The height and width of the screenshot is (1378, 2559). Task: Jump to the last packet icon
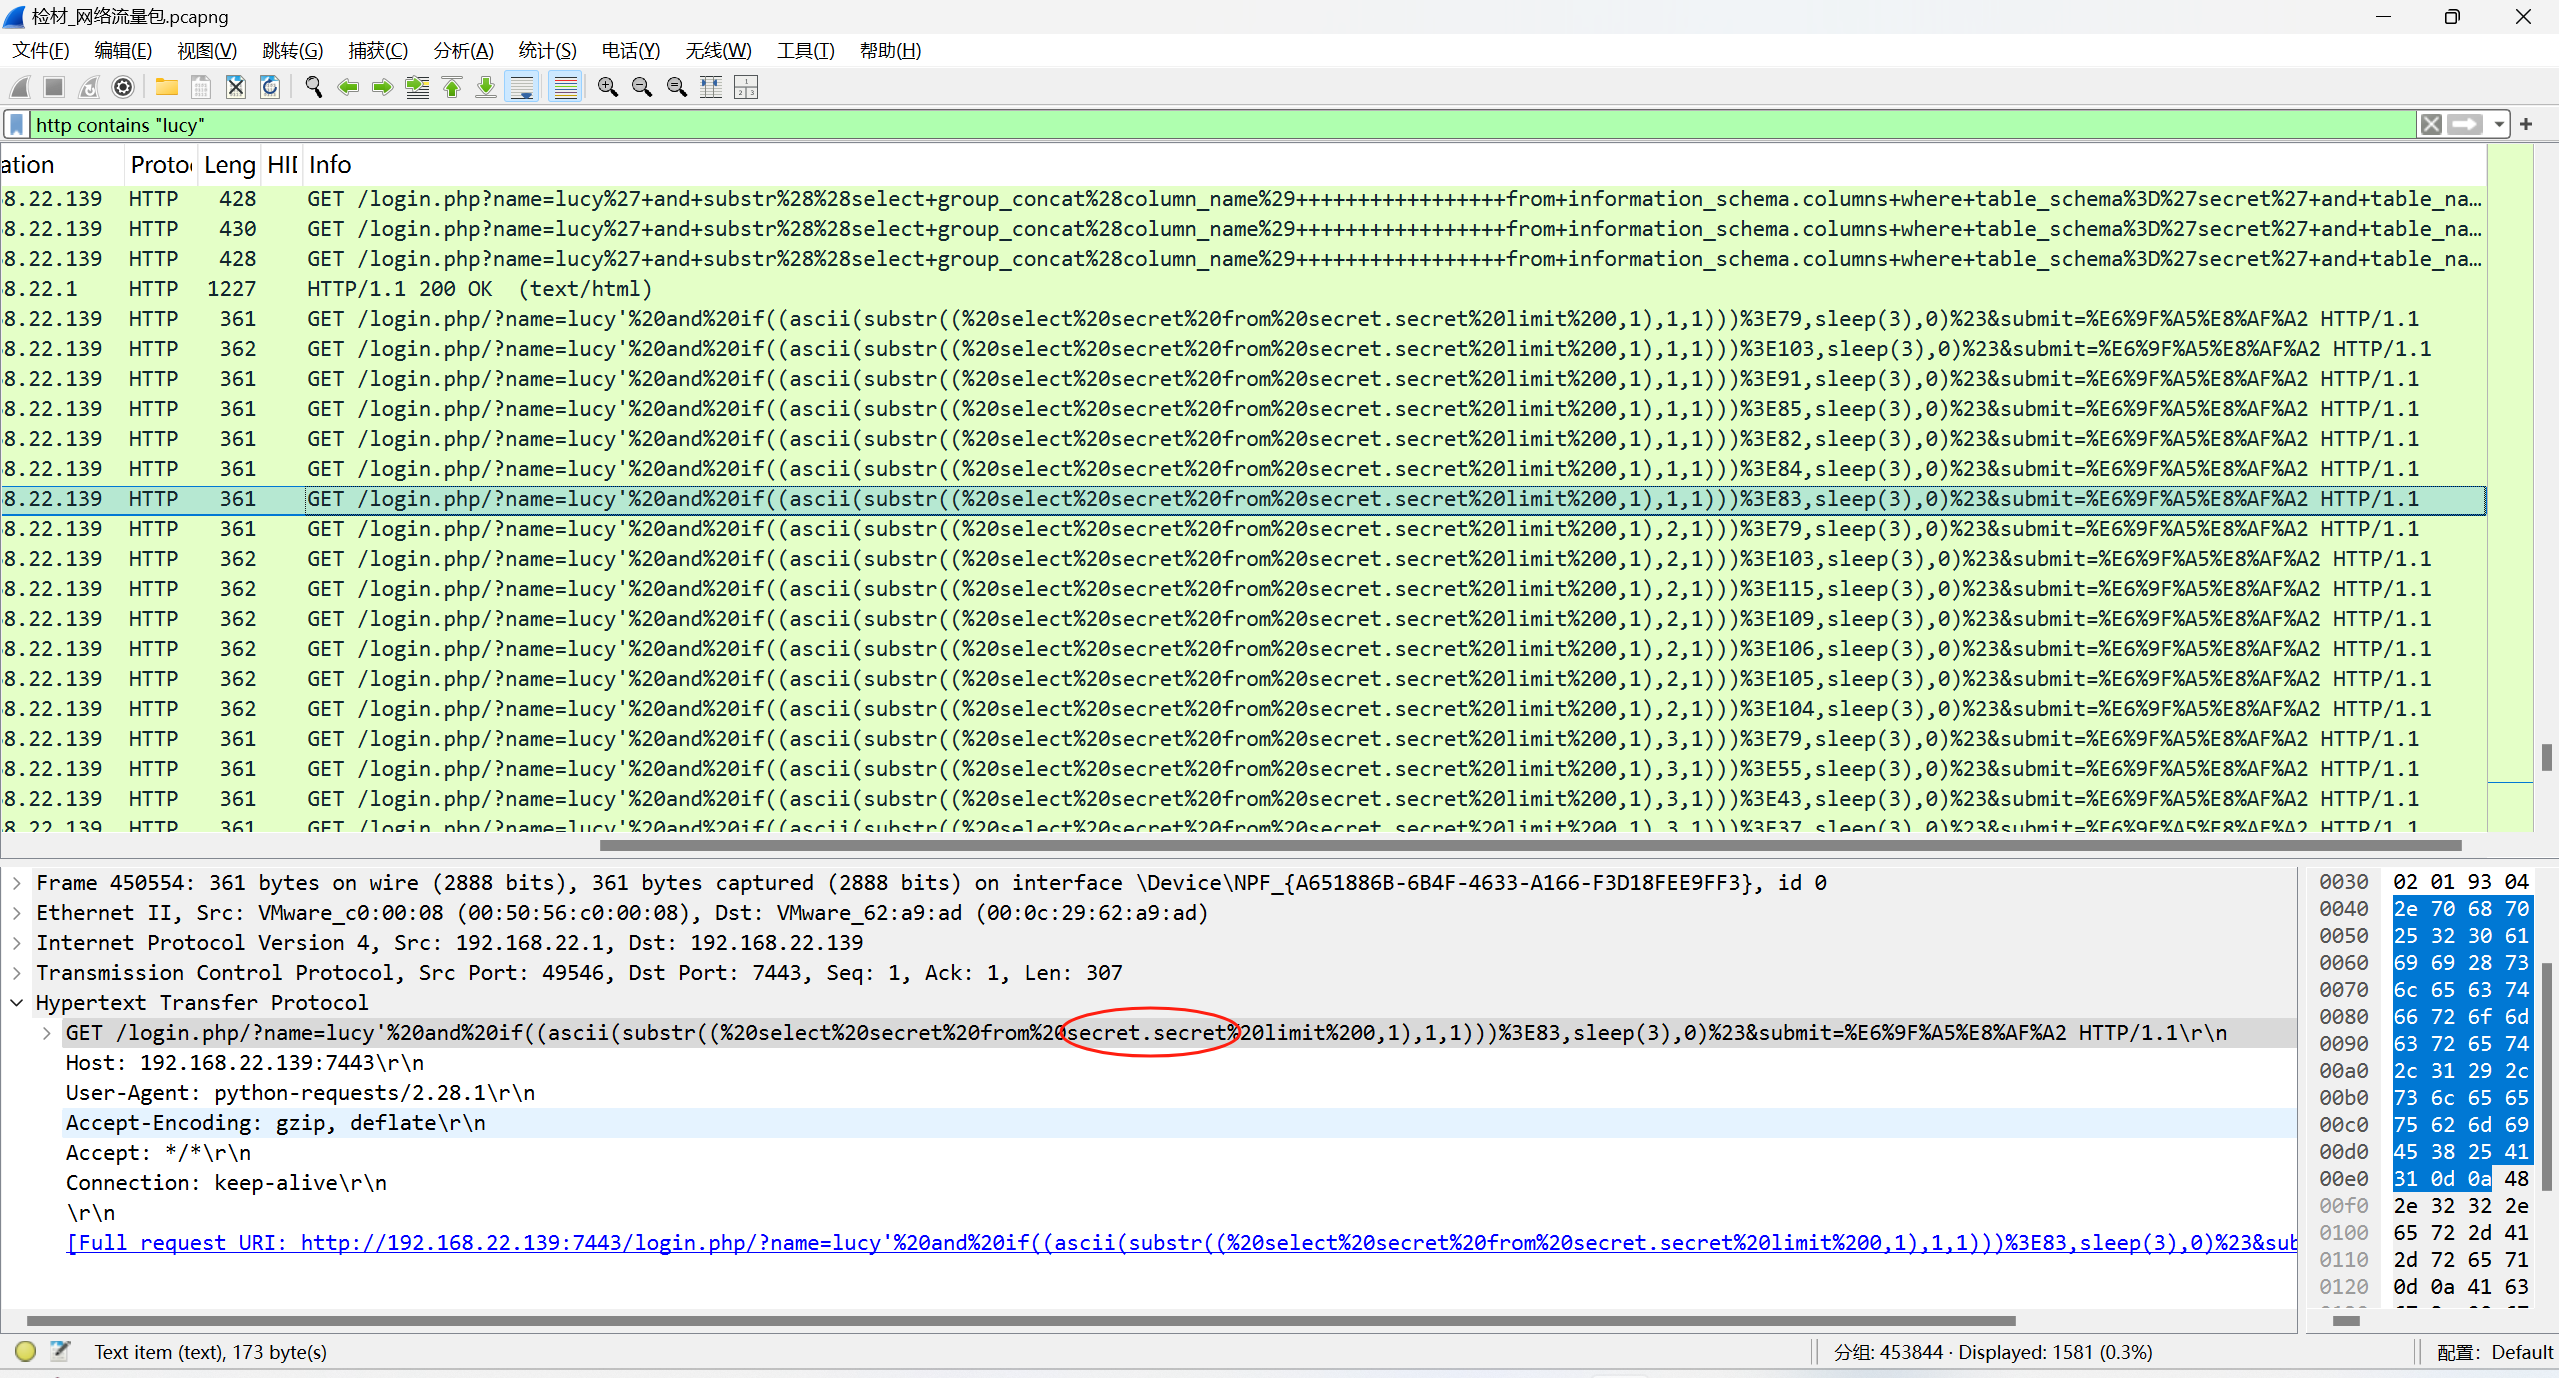coord(486,88)
